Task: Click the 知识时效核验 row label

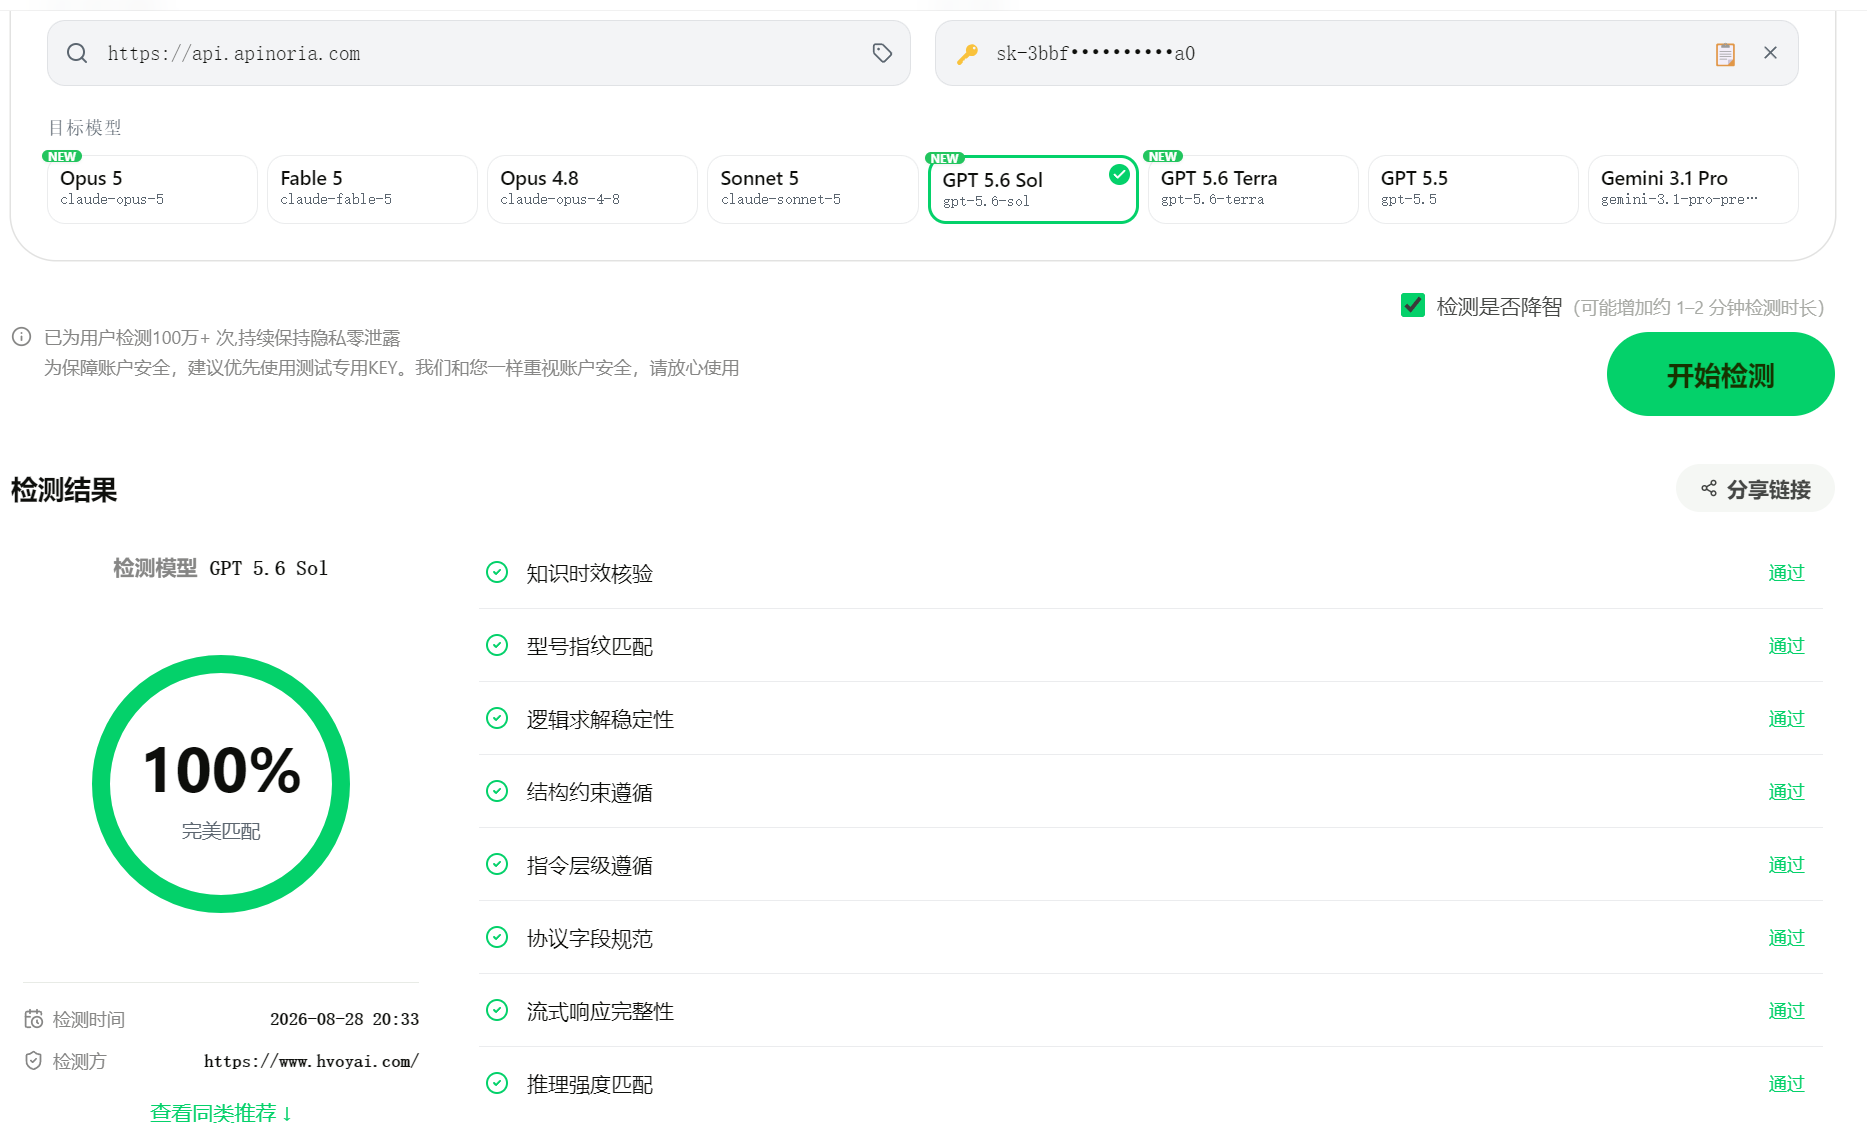Action: tap(590, 573)
